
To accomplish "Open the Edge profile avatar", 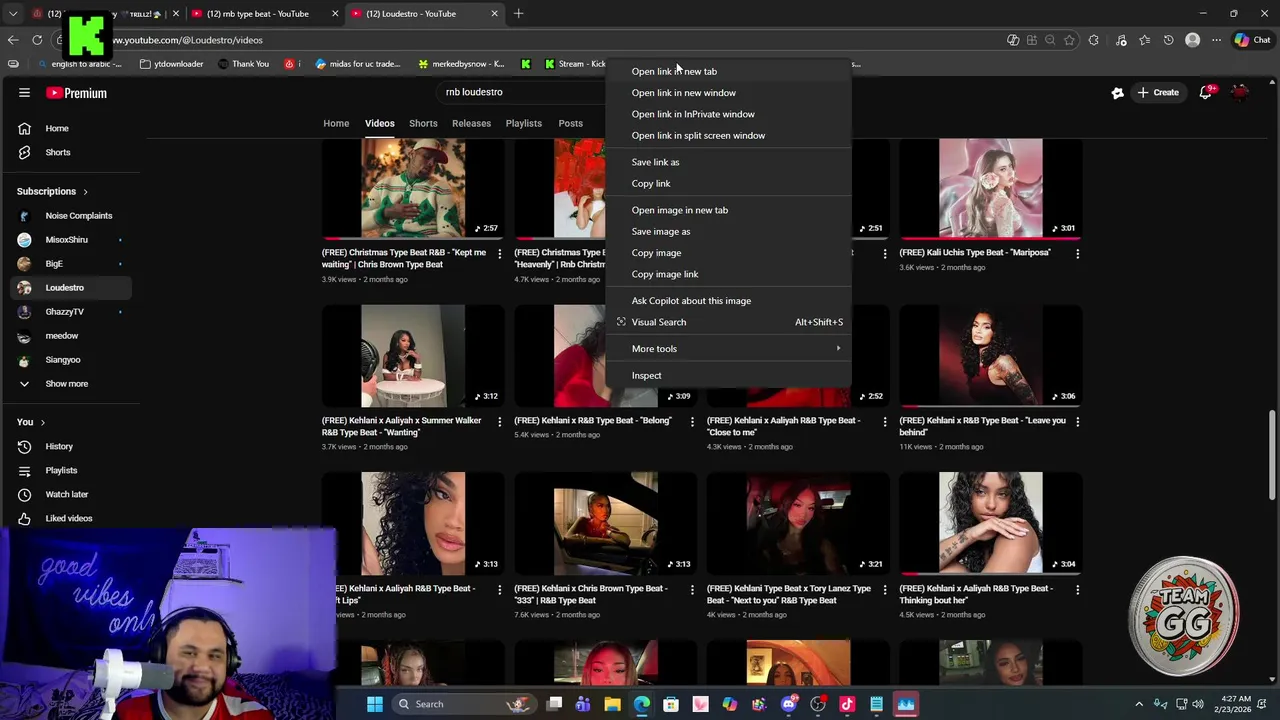I will point(1192,40).
